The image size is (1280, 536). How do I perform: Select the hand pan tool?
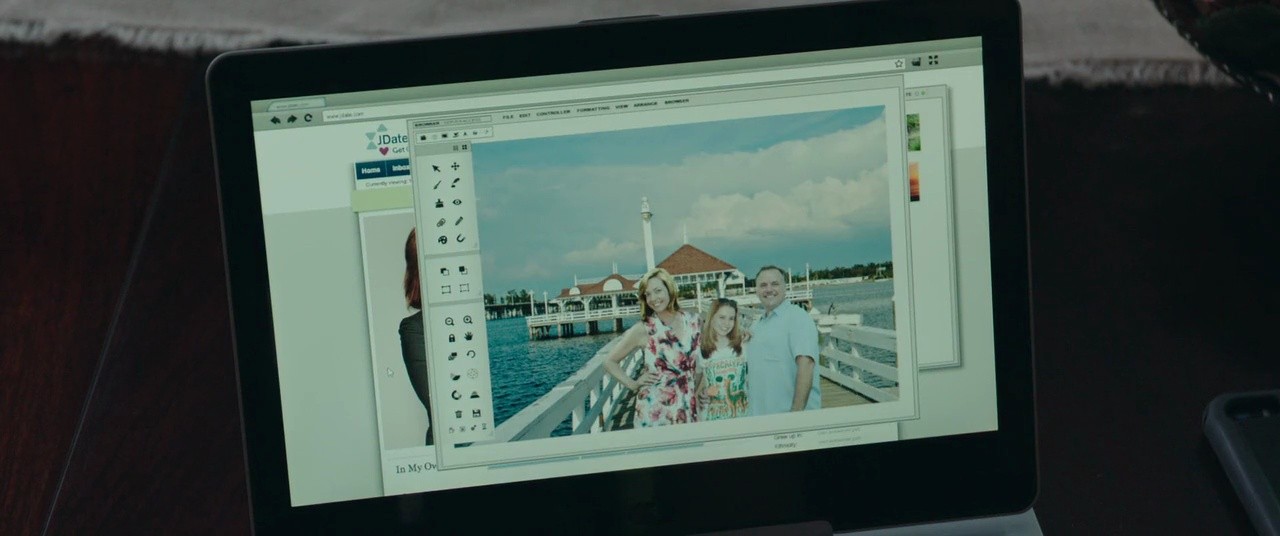(x=469, y=336)
